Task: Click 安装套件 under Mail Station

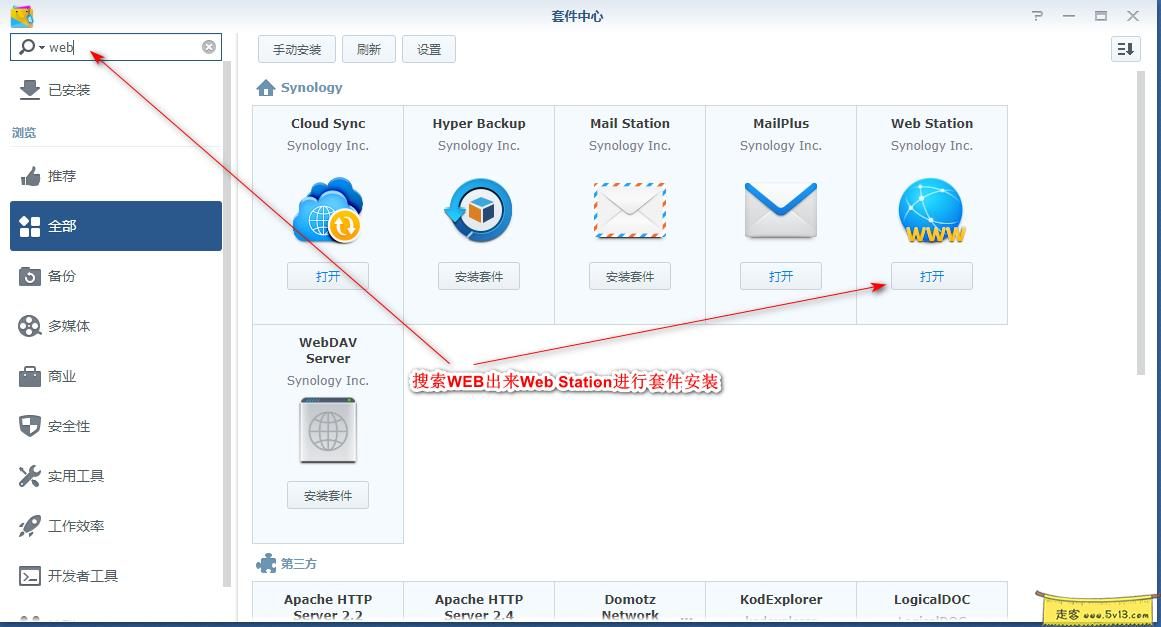Action: pos(629,276)
